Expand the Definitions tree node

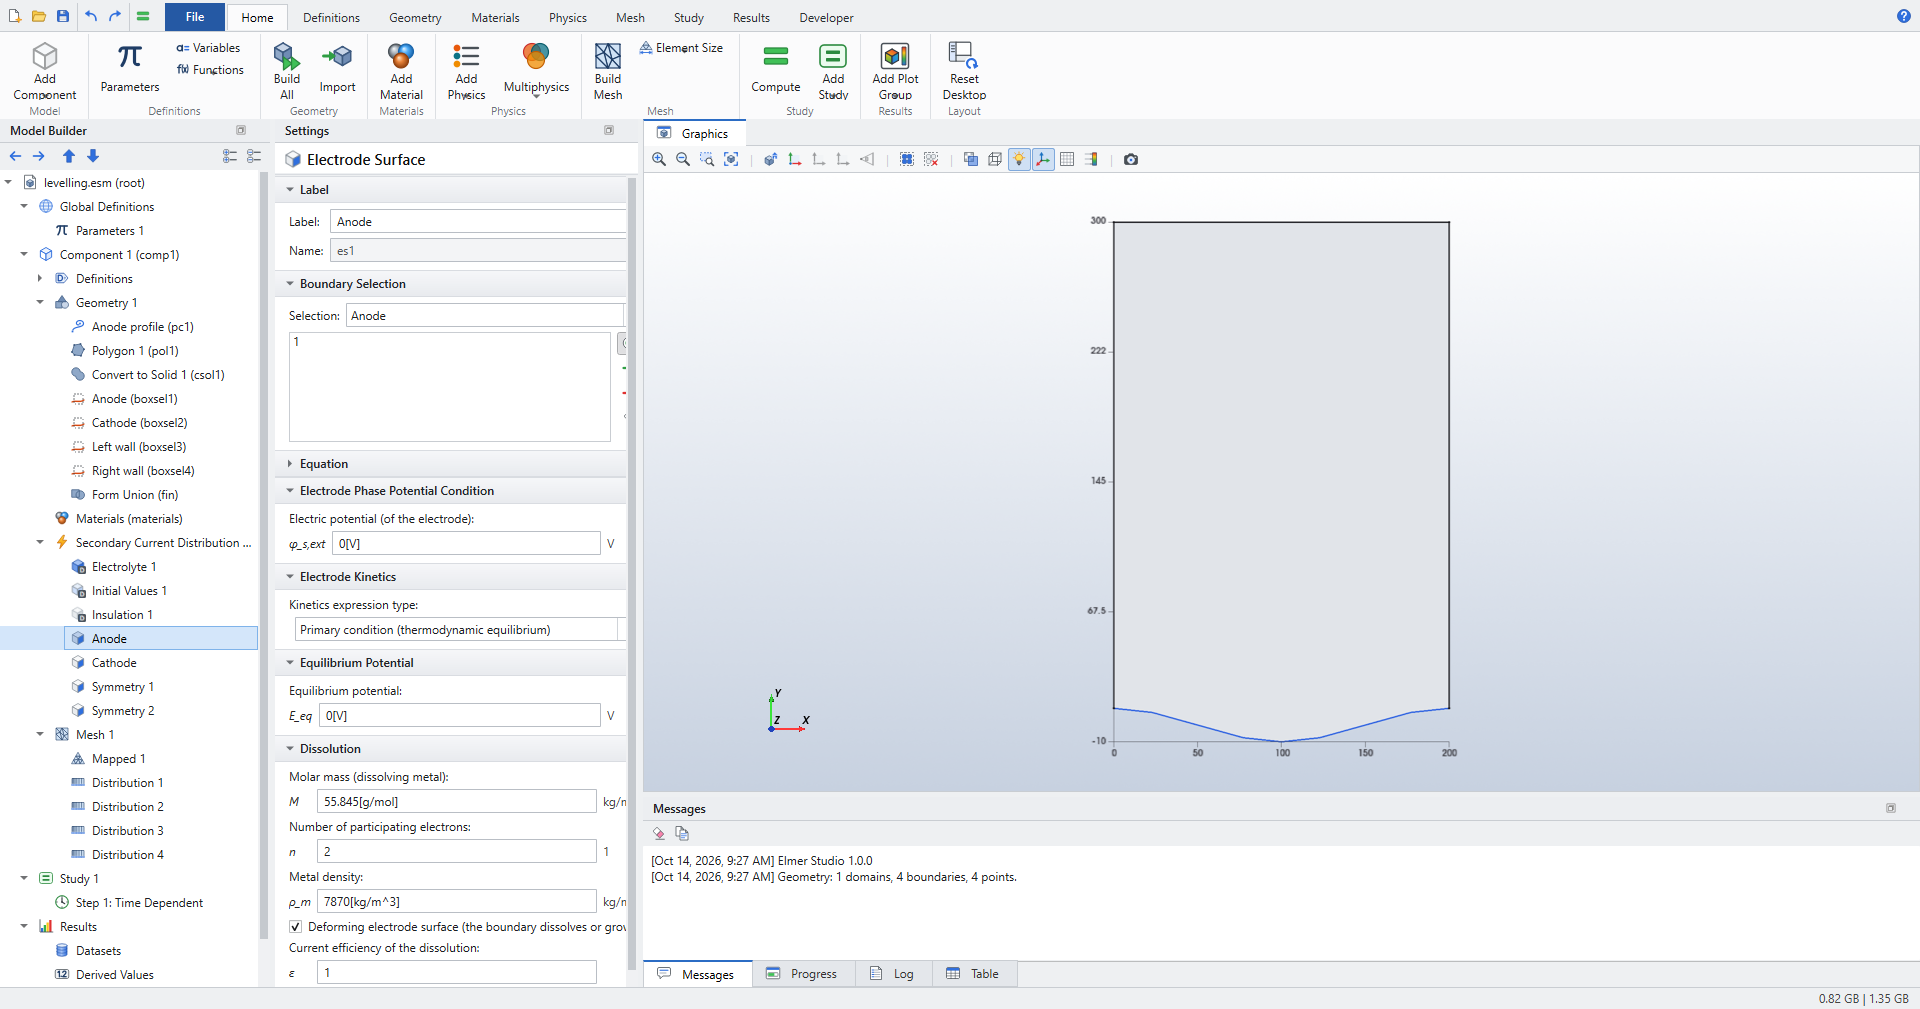[x=40, y=279]
